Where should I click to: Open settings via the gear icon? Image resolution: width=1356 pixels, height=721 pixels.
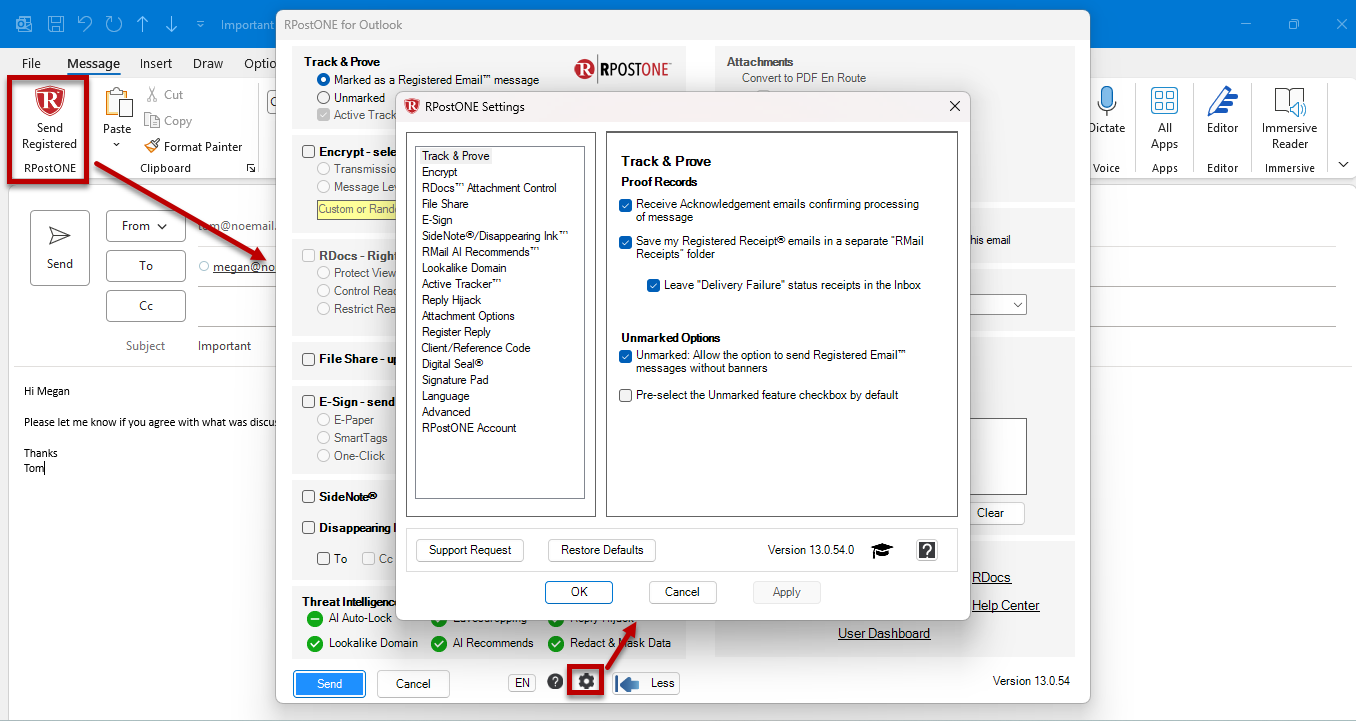586,682
